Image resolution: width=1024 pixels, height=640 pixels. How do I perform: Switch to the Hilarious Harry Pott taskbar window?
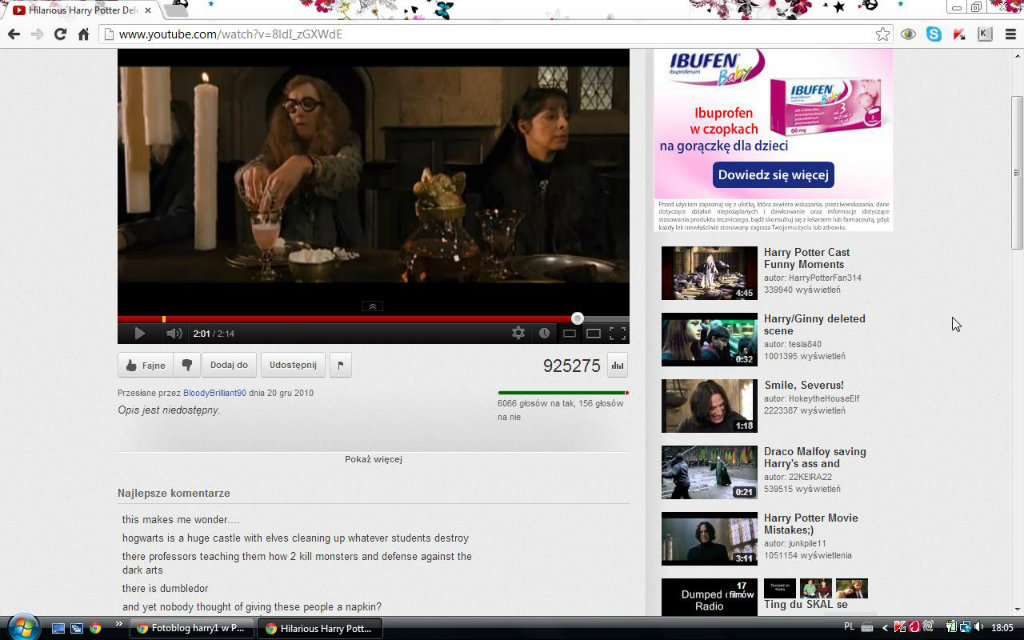coord(319,628)
